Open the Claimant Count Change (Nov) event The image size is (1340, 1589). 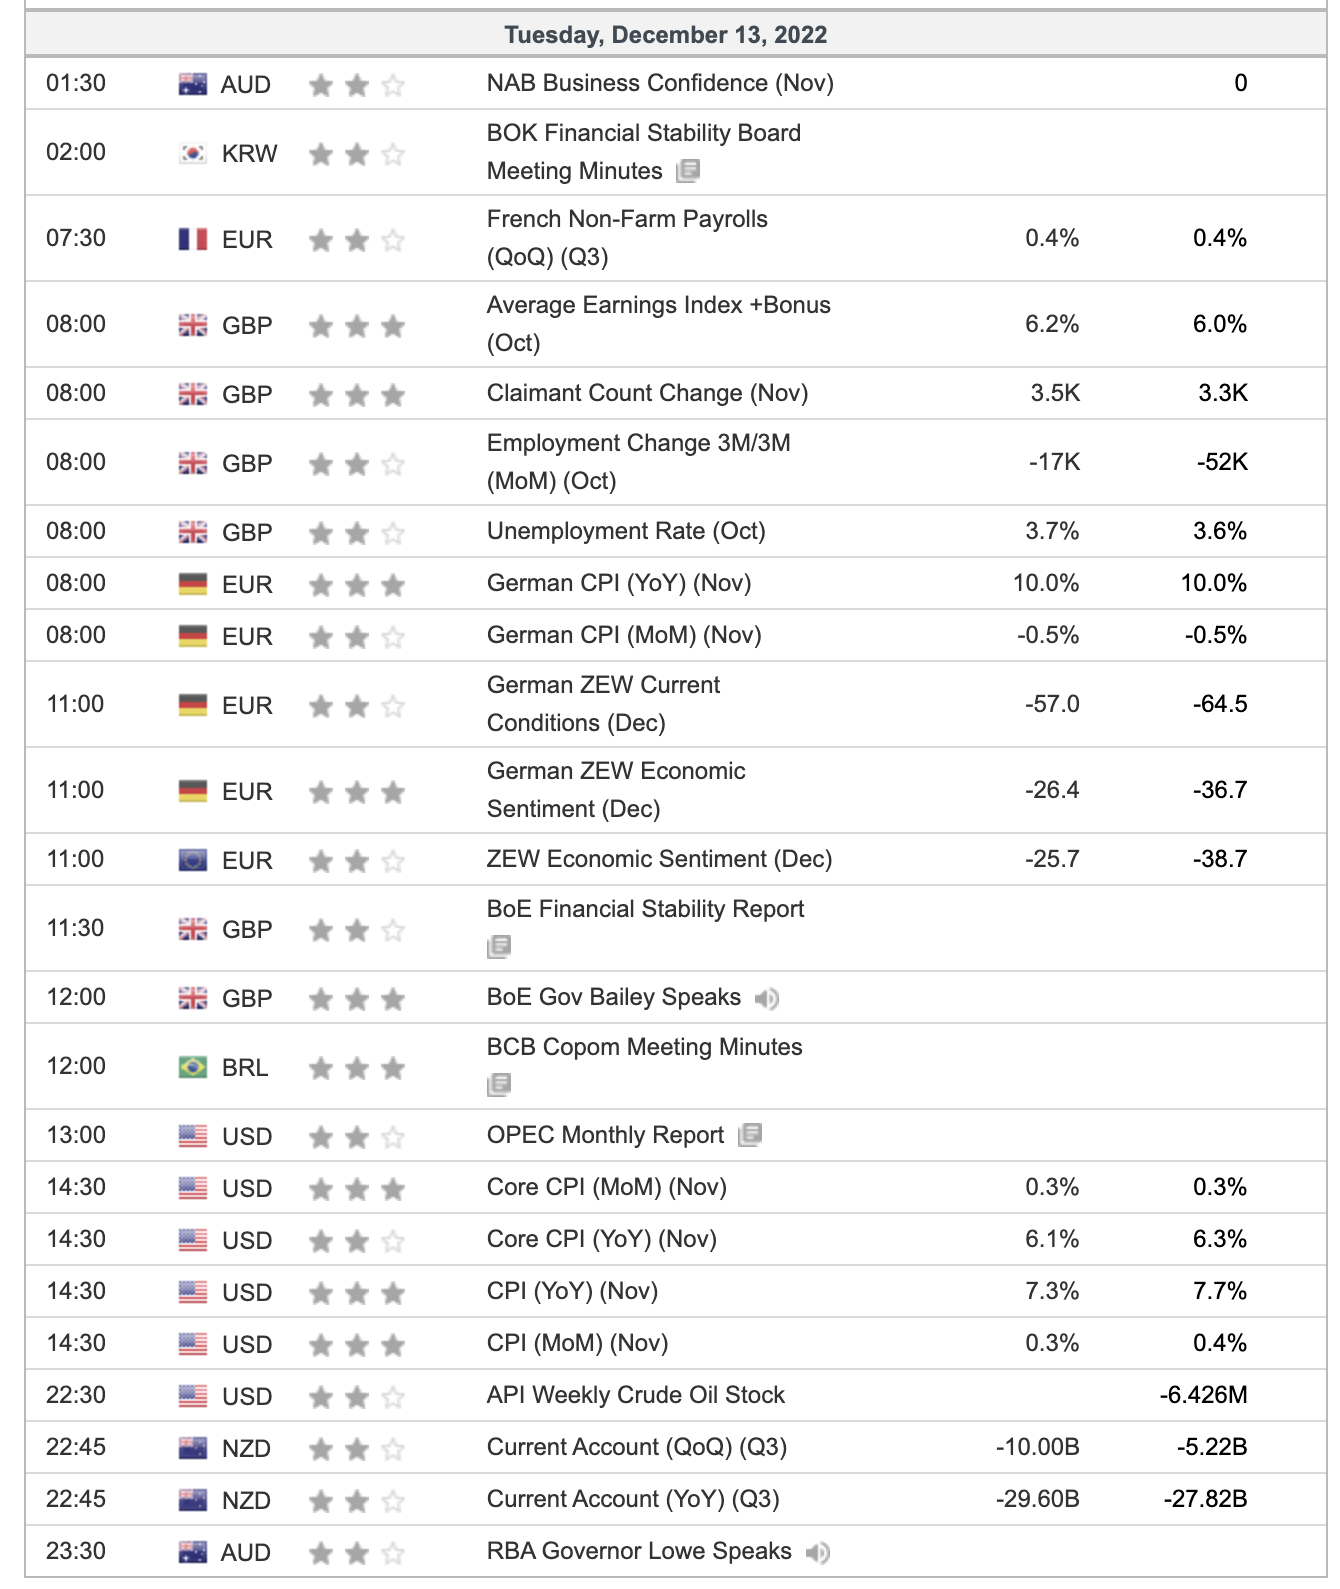click(647, 393)
